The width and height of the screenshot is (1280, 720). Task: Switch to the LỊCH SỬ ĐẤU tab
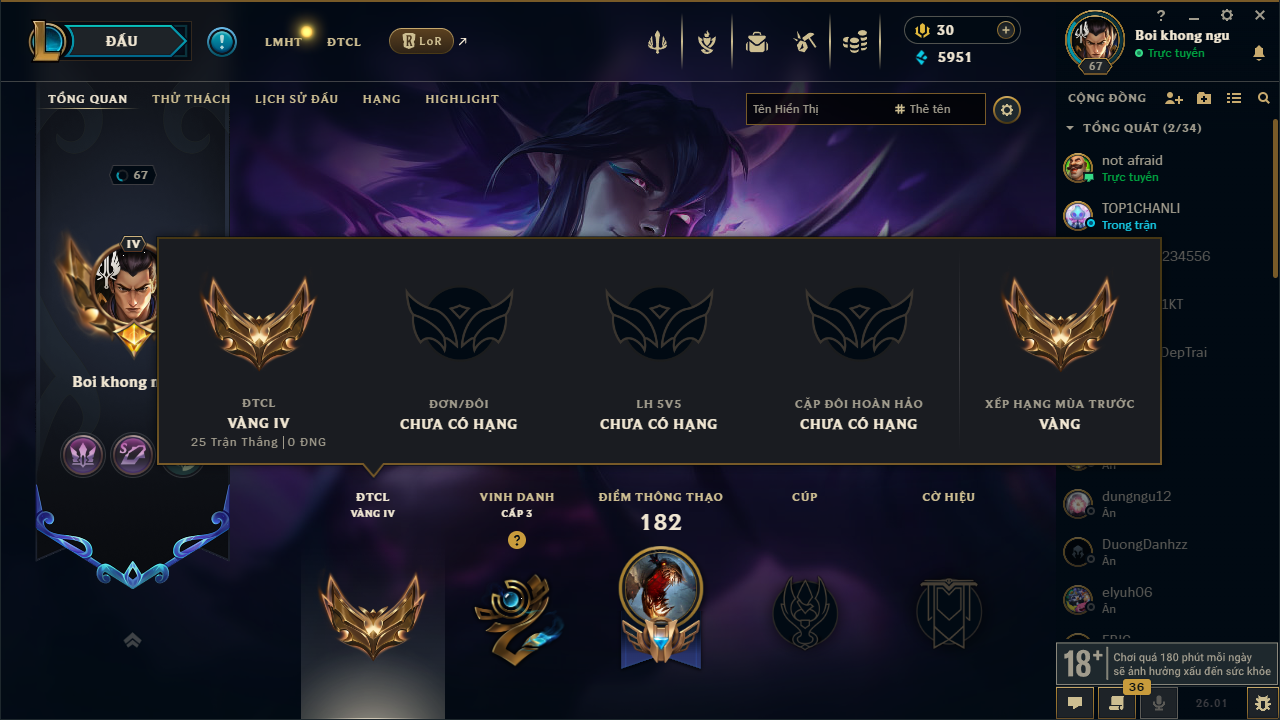296,99
